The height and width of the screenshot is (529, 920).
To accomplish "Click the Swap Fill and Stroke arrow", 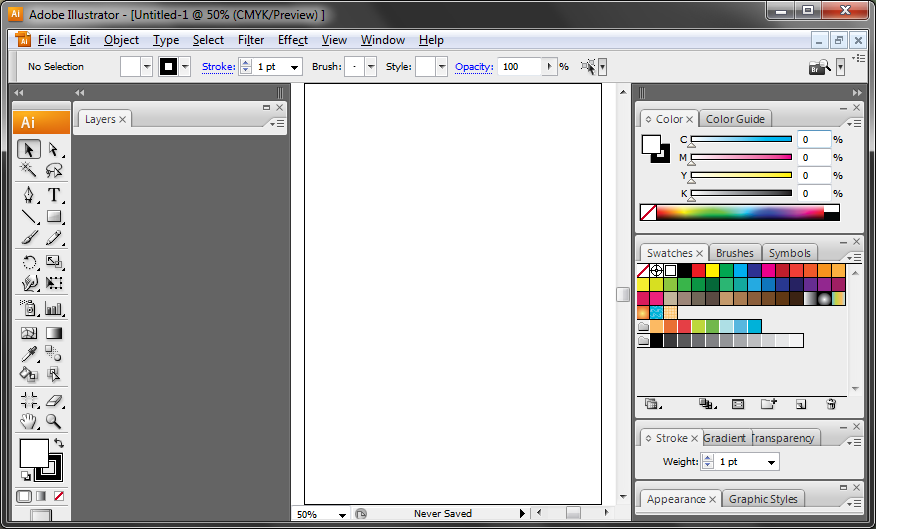I will [59, 443].
